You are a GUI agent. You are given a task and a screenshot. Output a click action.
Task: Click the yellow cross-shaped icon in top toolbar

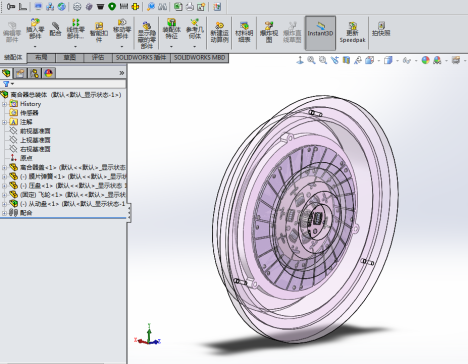point(135,7)
